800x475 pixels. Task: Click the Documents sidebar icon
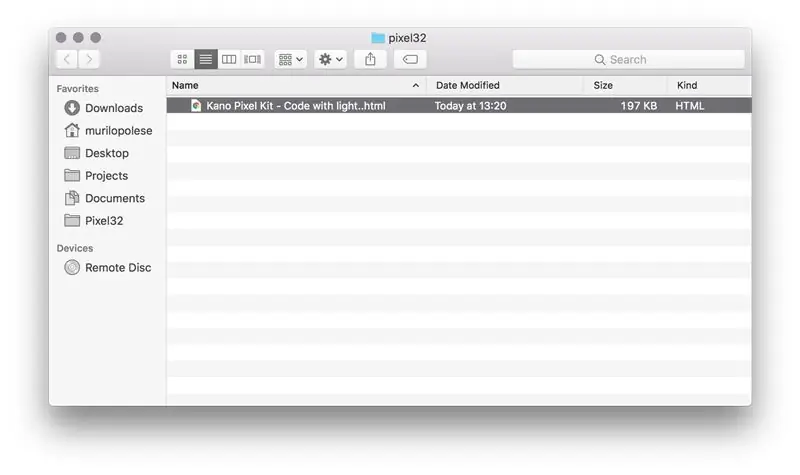pos(72,197)
